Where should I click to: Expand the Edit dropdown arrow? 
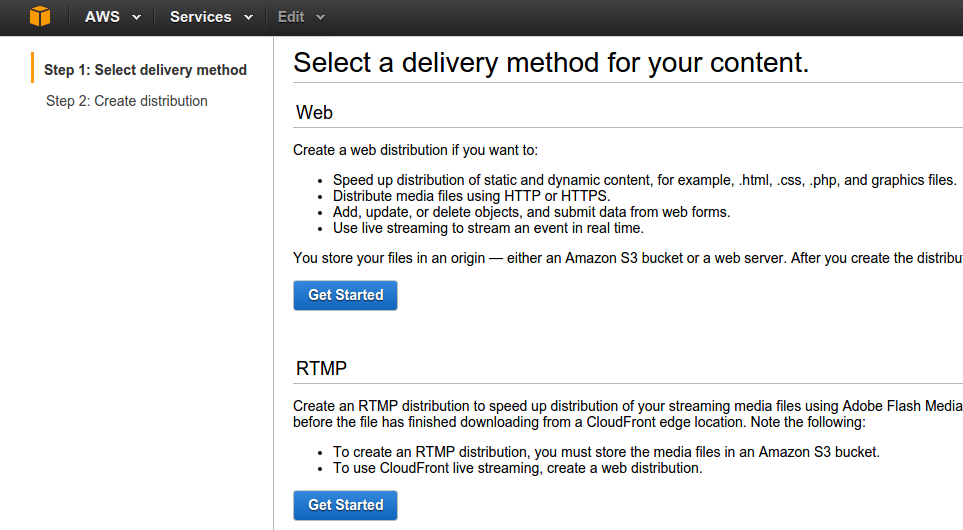click(x=320, y=18)
